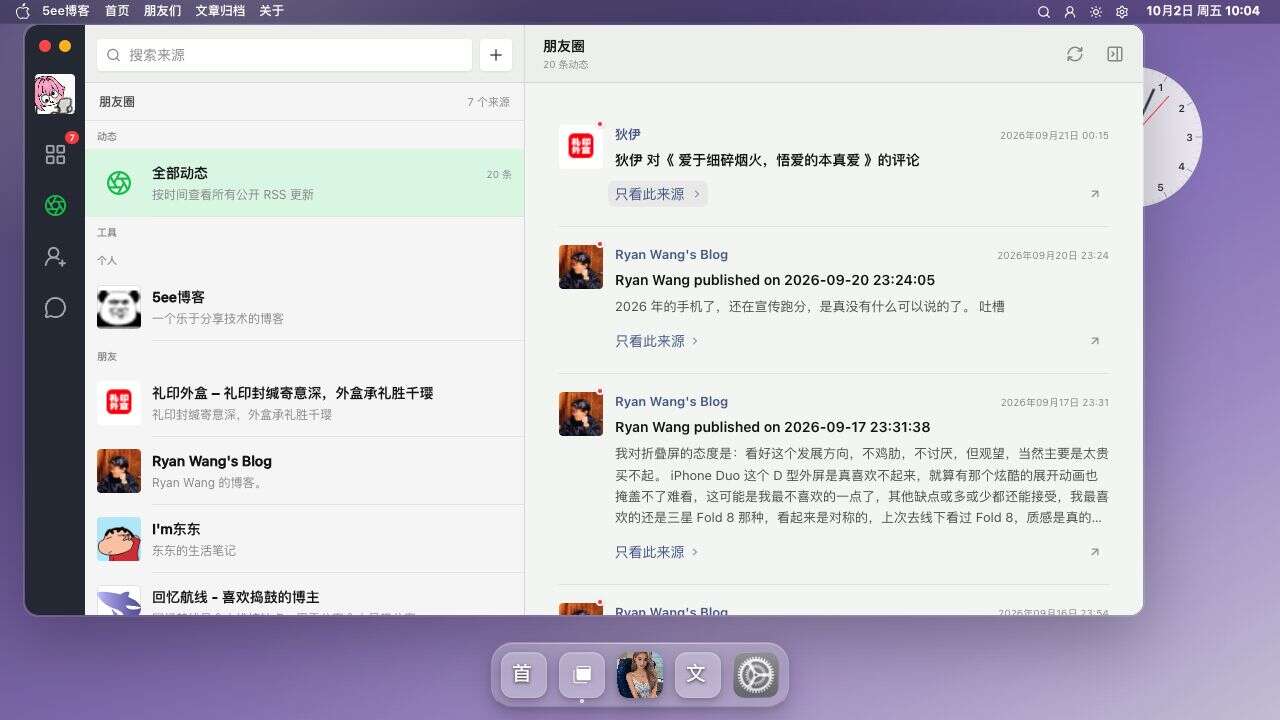Image resolution: width=1280 pixels, height=720 pixels.
Task: Click the photo portrait icon in the dock
Action: point(640,674)
